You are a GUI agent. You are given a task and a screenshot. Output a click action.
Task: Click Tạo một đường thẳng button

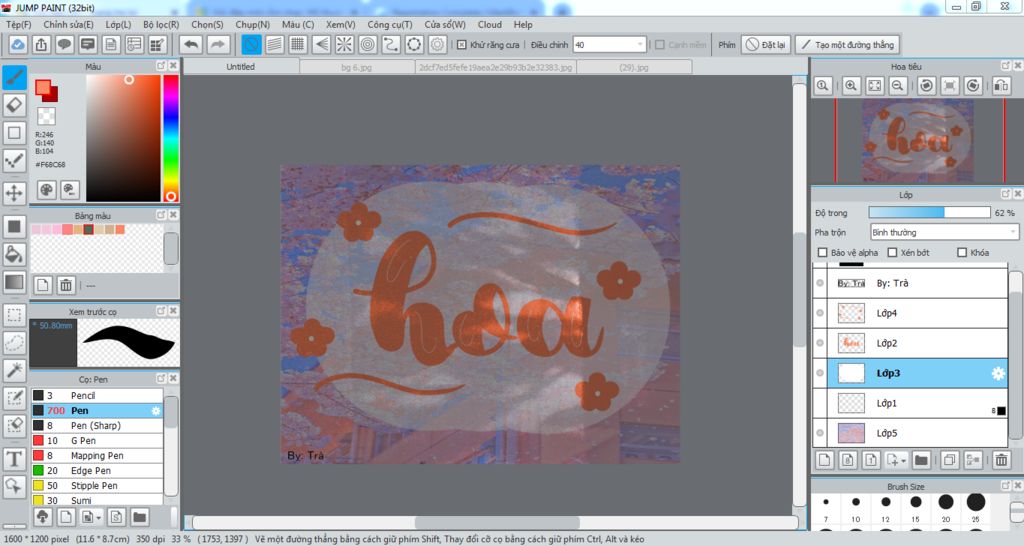point(848,44)
